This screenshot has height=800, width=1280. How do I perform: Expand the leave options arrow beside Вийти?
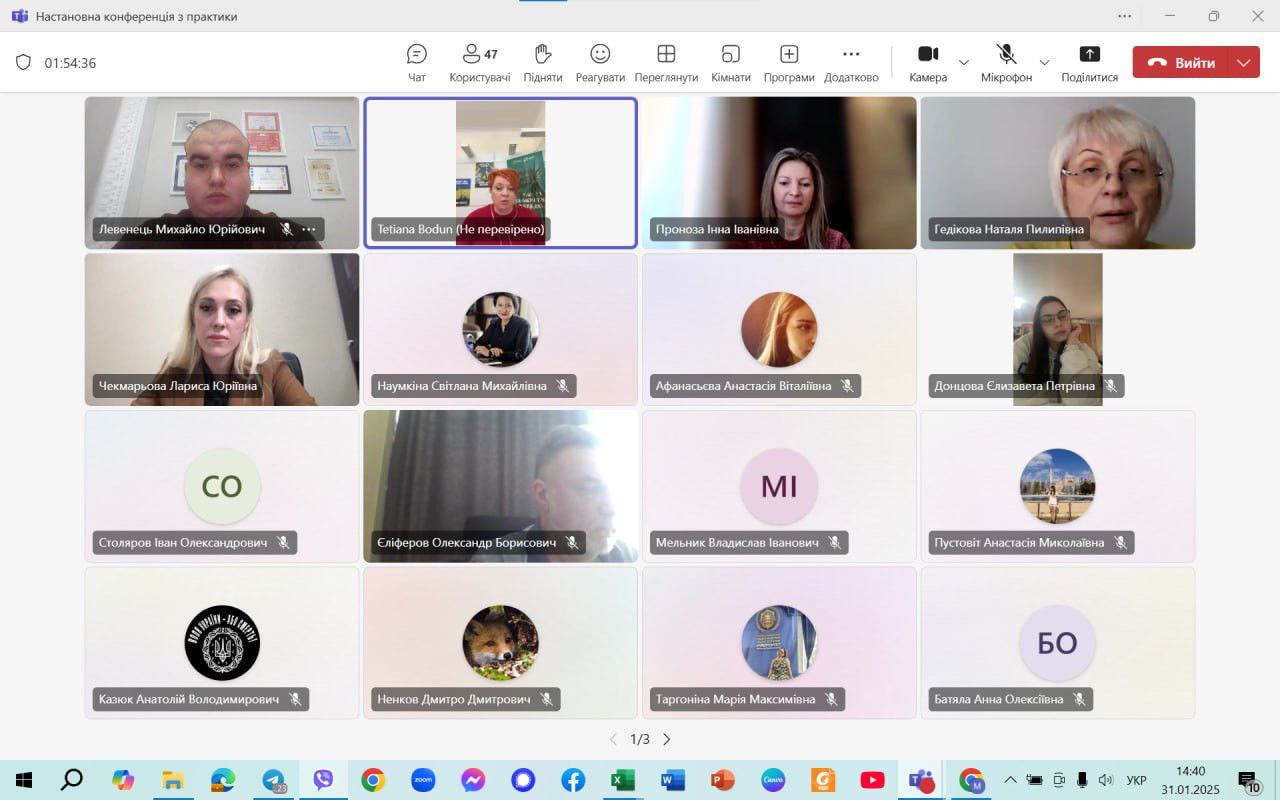tap(1244, 62)
